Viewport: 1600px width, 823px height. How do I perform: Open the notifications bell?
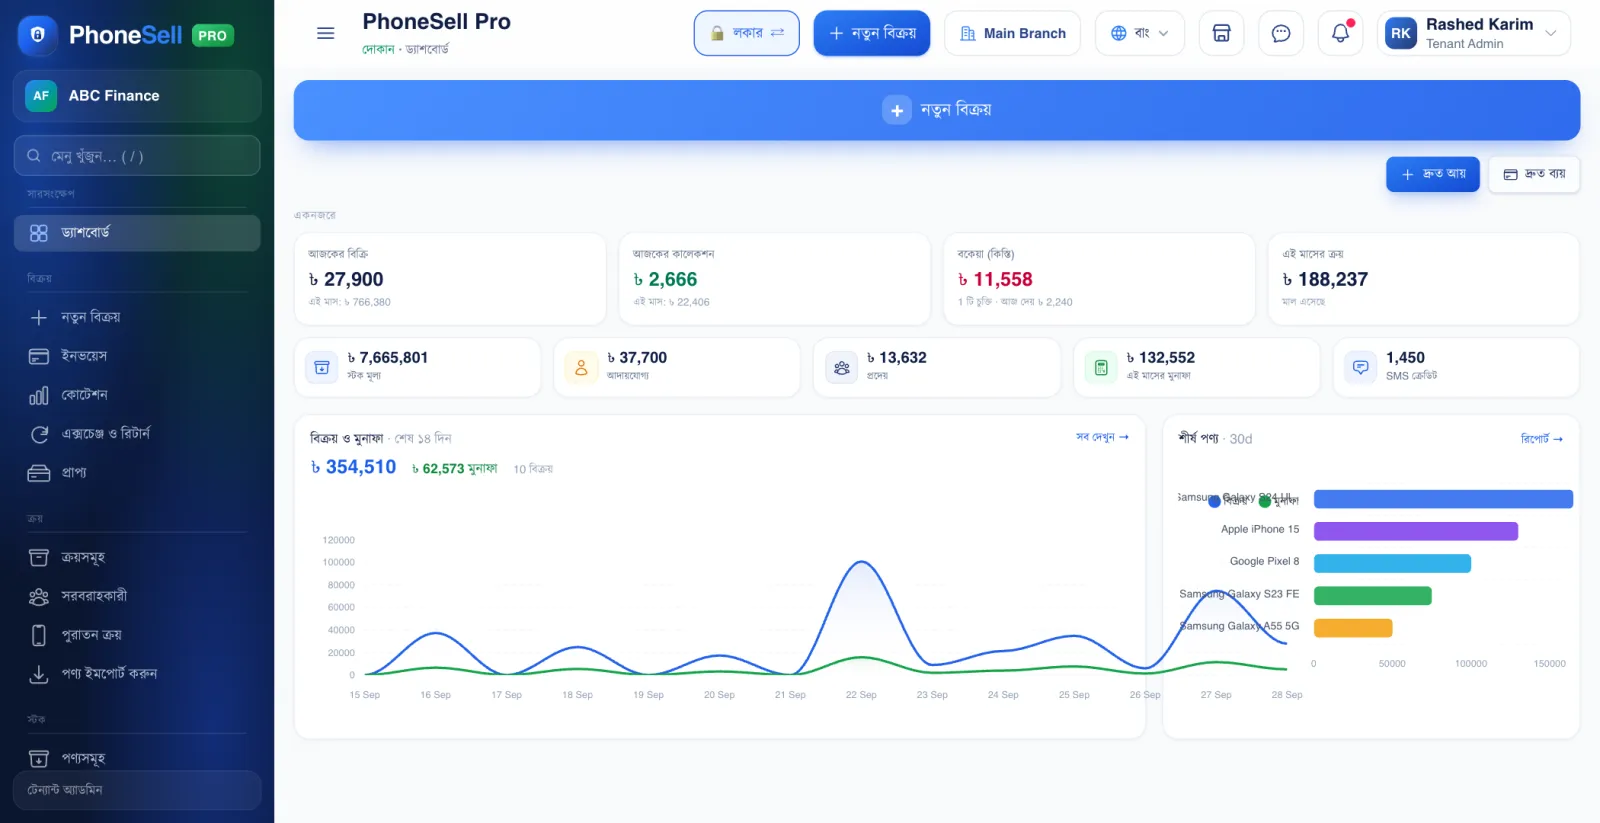point(1340,33)
